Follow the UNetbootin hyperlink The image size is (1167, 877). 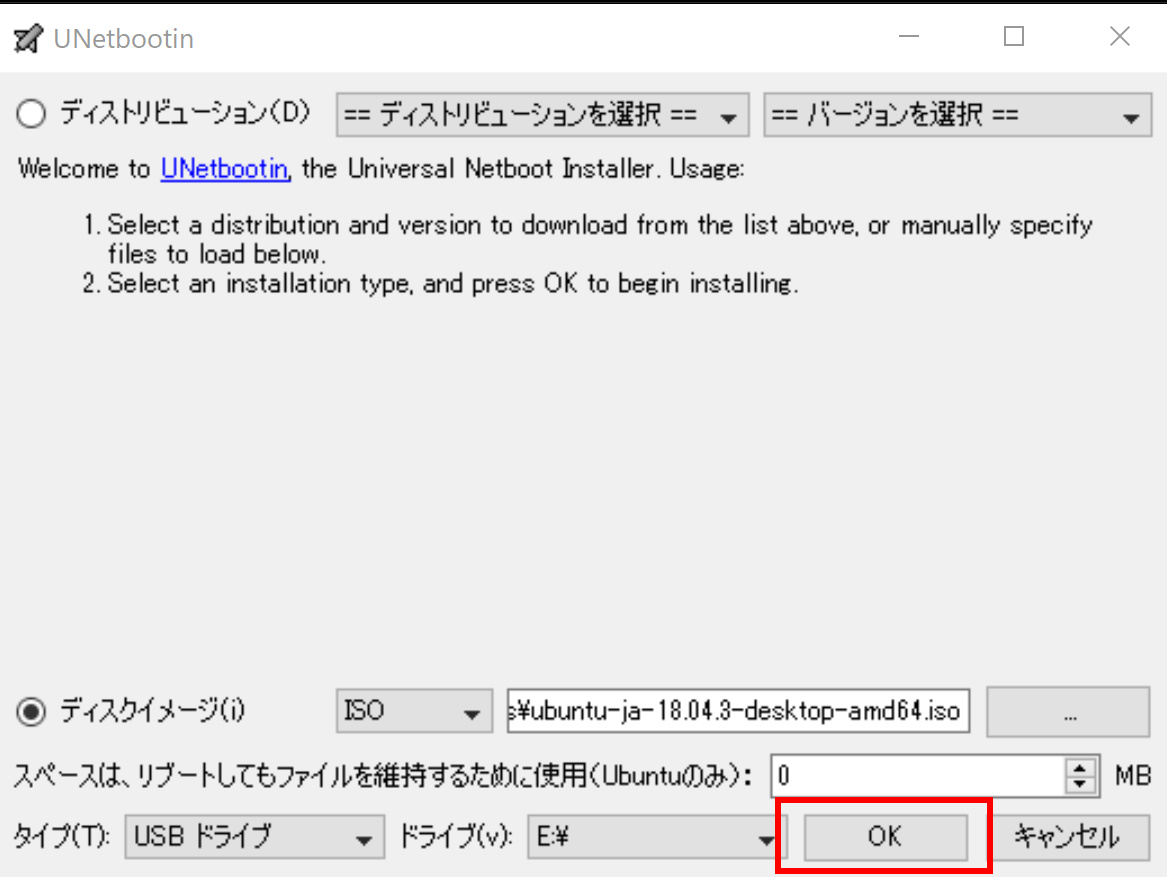point(224,169)
